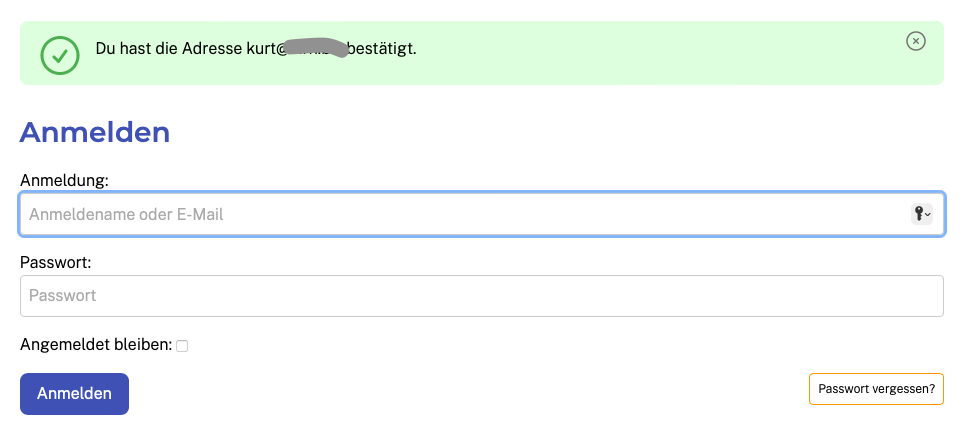
Task: Click the Angemeldet bleiben label text
Action: tap(96, 345)
